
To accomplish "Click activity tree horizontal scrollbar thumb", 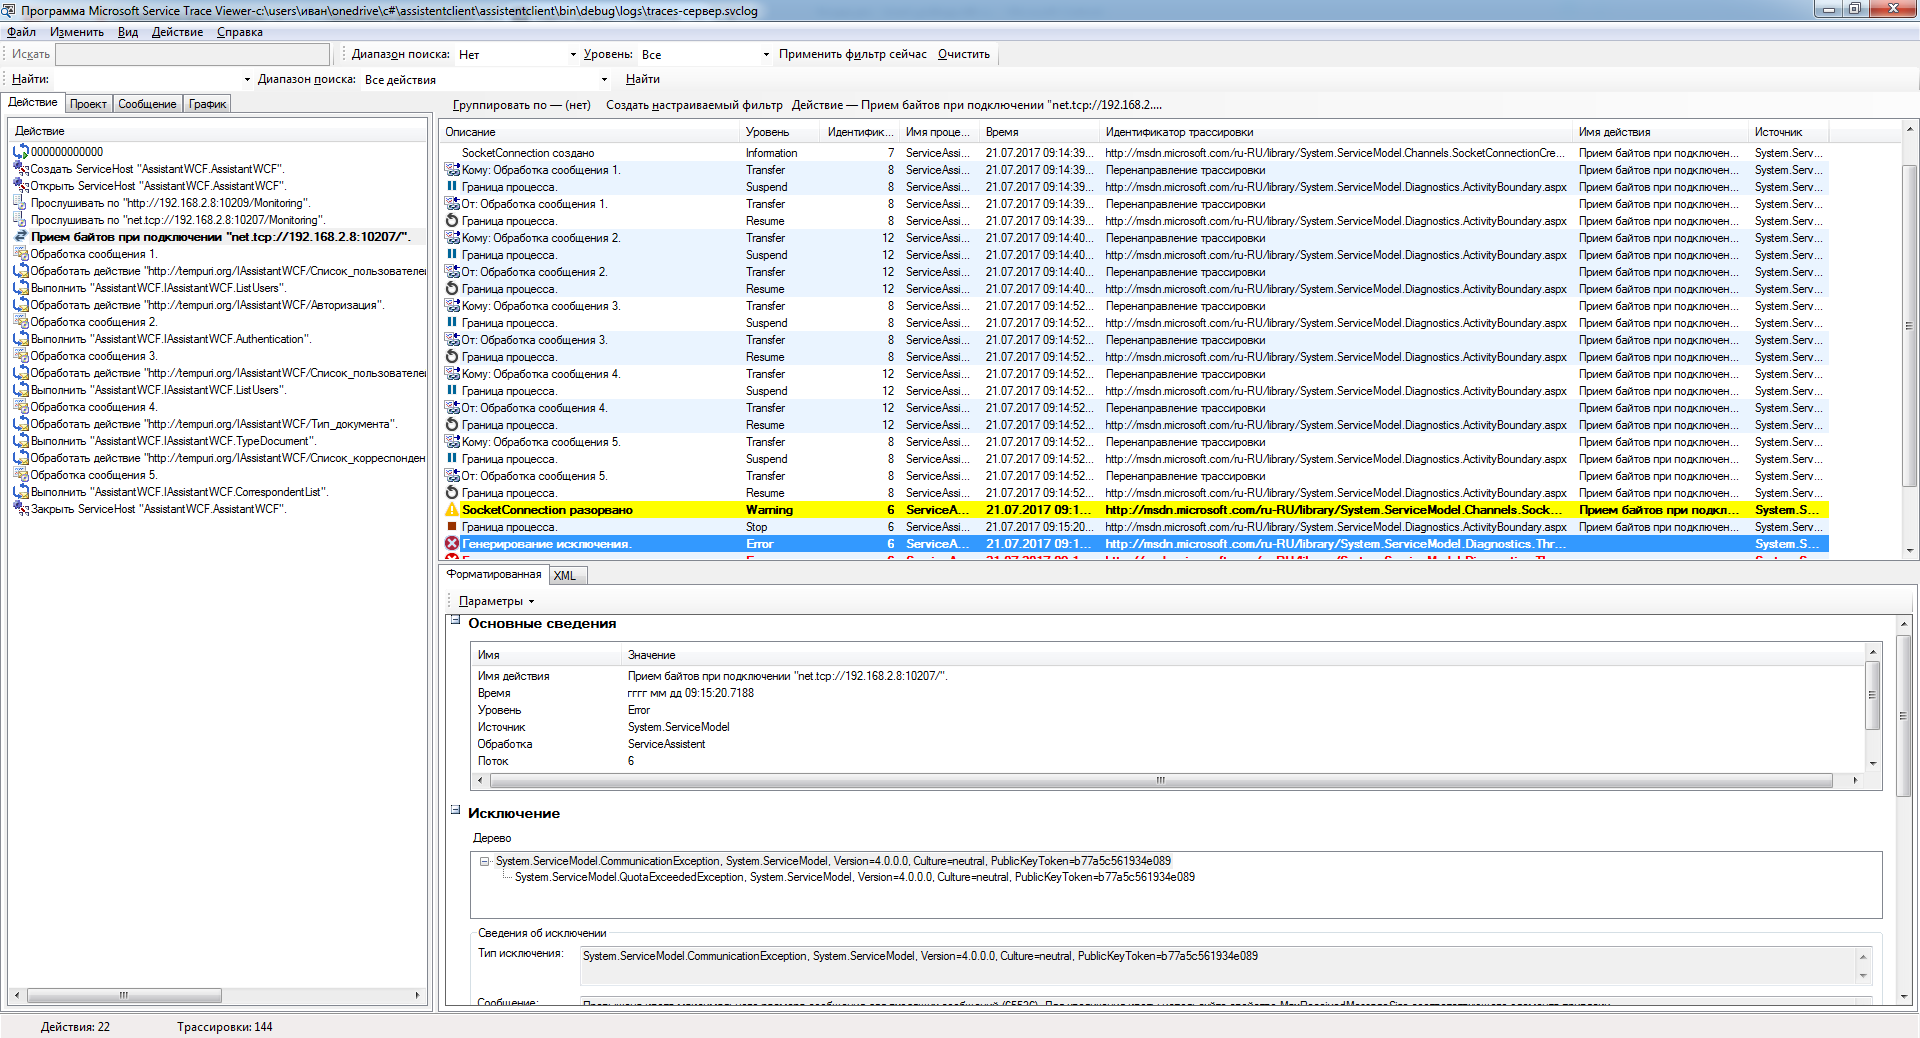I will (x=124, y=996).
